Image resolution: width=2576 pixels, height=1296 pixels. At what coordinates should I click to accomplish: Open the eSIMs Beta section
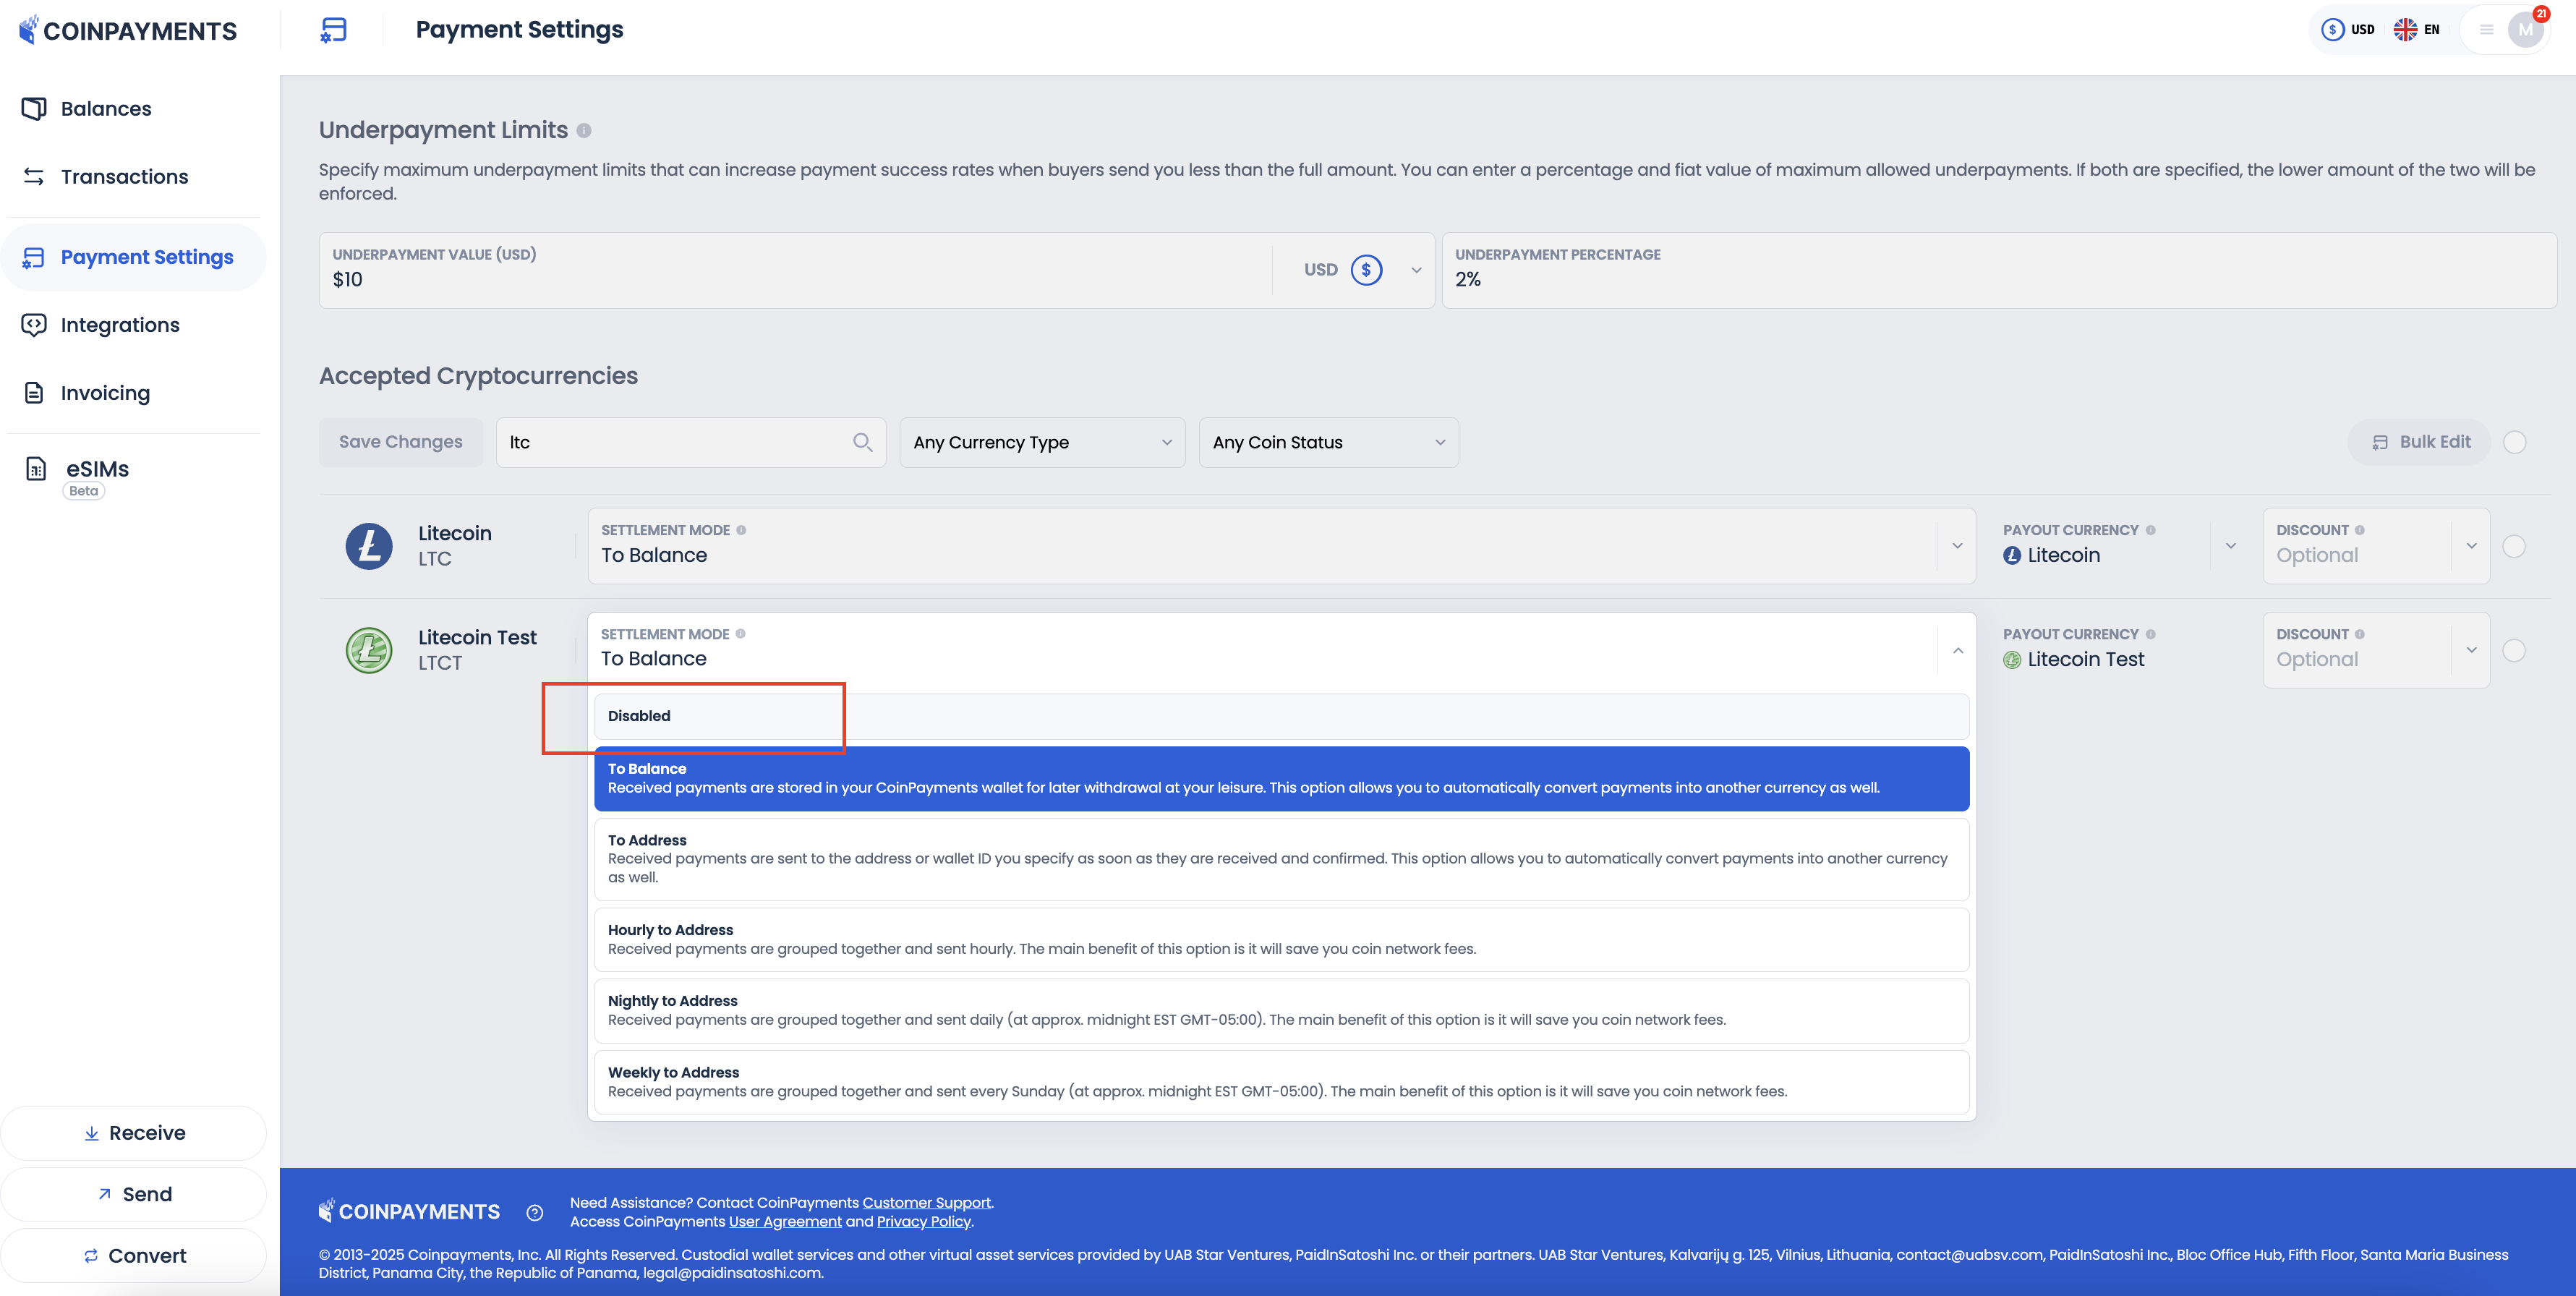click(x=96, y=468)
